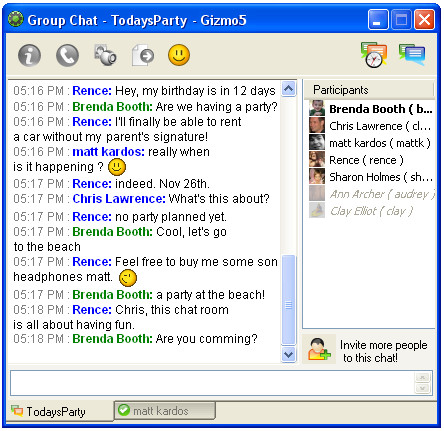Switch to the matt kardos chat tab

tap(165, 410)
